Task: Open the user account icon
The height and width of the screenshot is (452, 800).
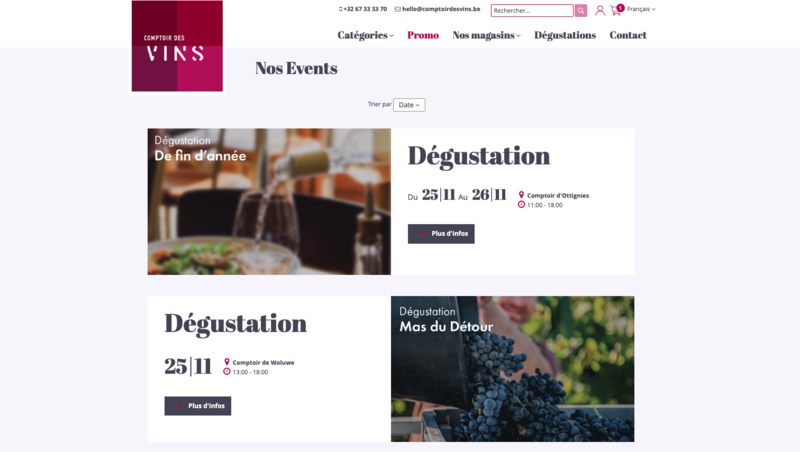Action: click(x=600, y=10)
